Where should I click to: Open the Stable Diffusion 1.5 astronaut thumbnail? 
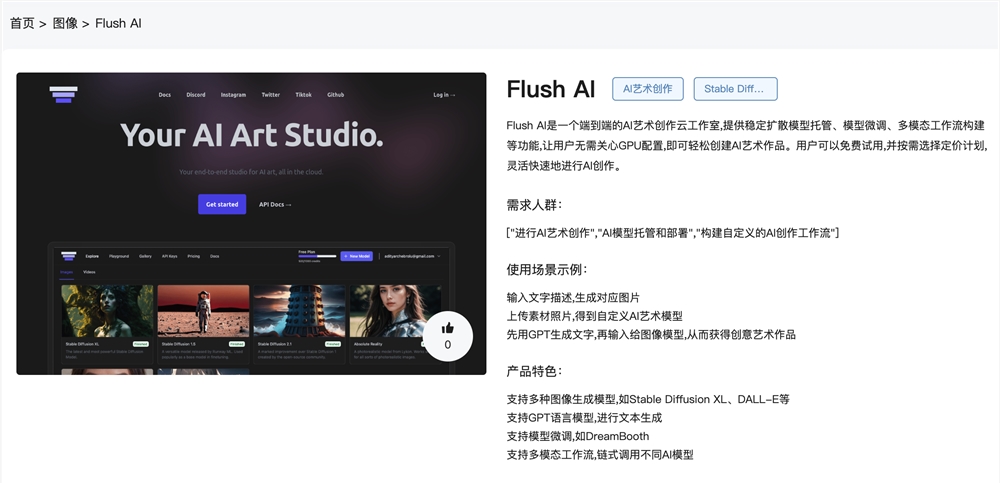pos(203,310)
